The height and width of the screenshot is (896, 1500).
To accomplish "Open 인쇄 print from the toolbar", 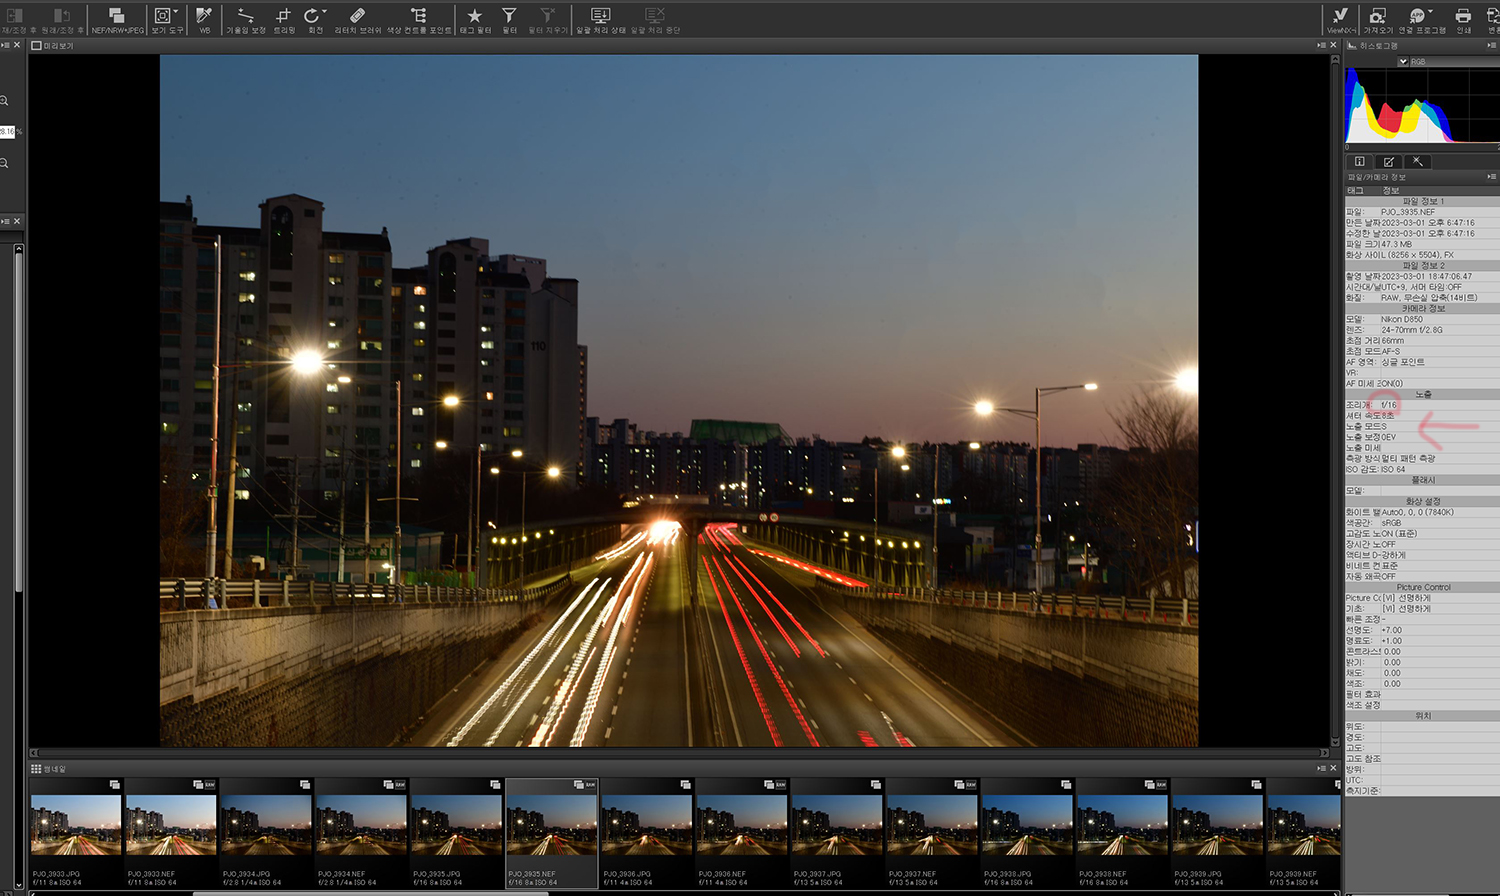I will [x=1463, y=17].
